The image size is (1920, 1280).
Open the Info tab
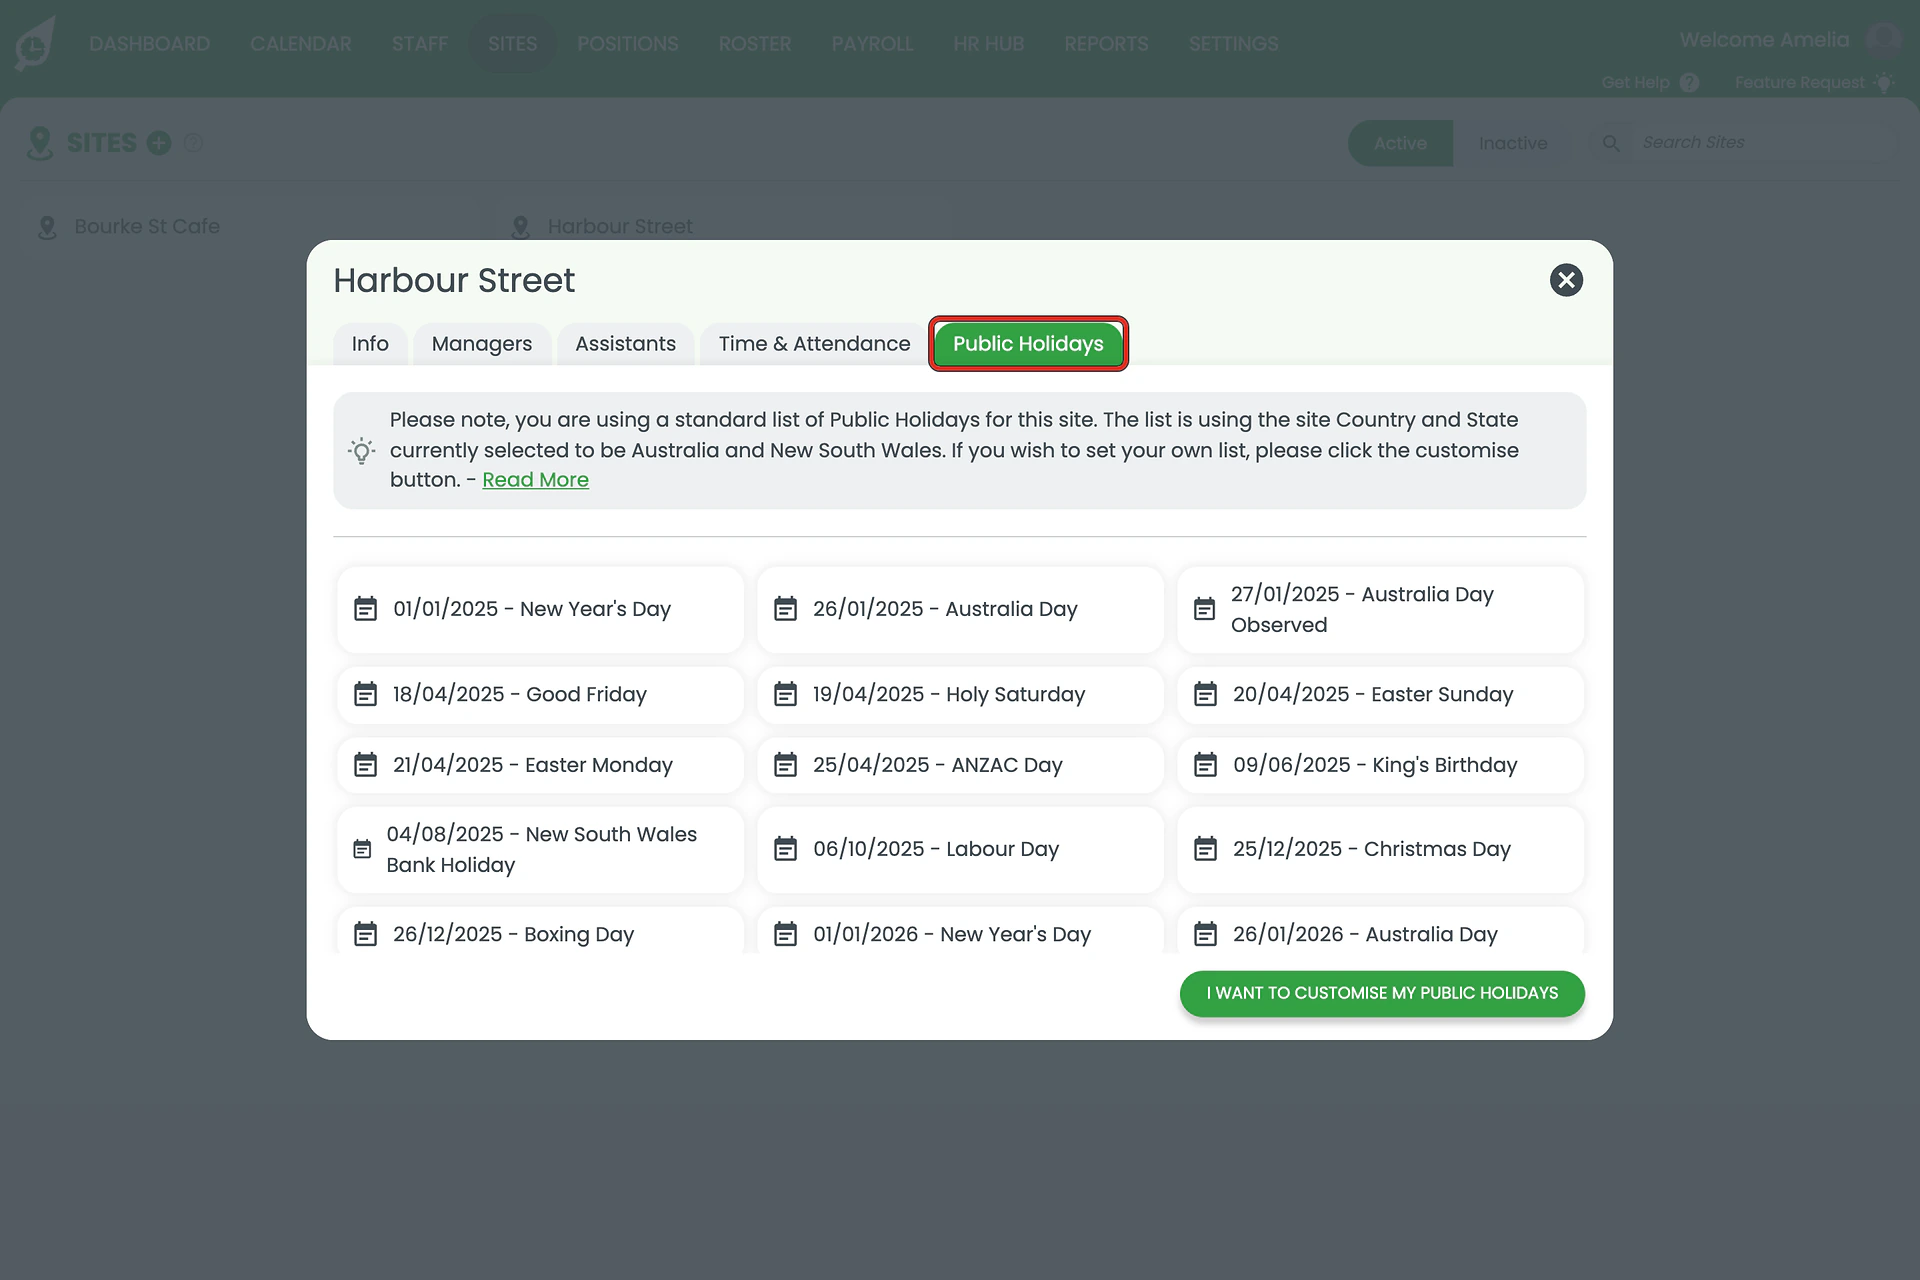coord(370,344)
